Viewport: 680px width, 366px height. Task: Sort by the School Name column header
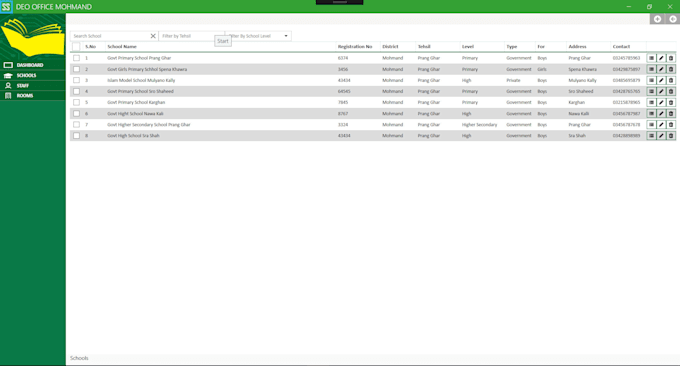(x=122, y=46)
